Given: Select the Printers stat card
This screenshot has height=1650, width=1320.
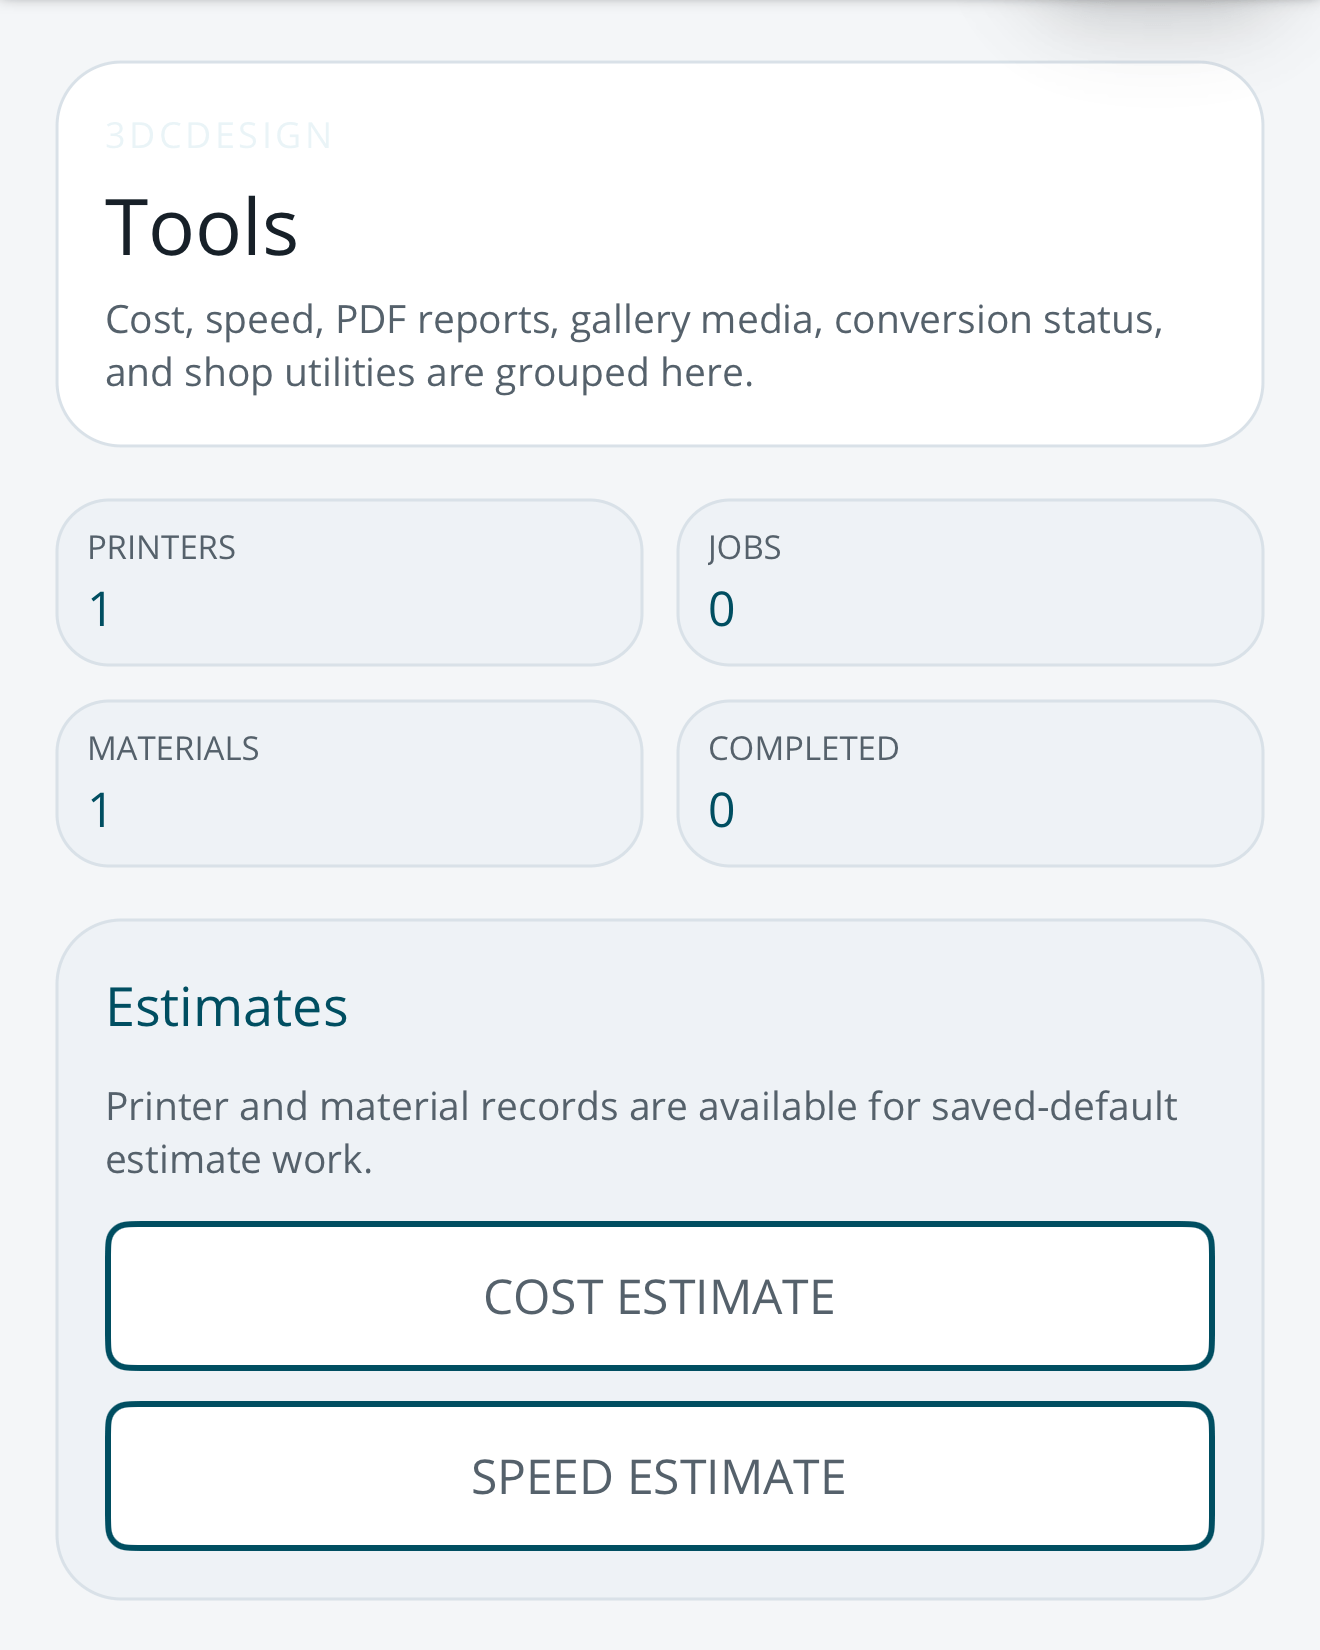Looking at the screenshot, I should click(x=349, y=582).
